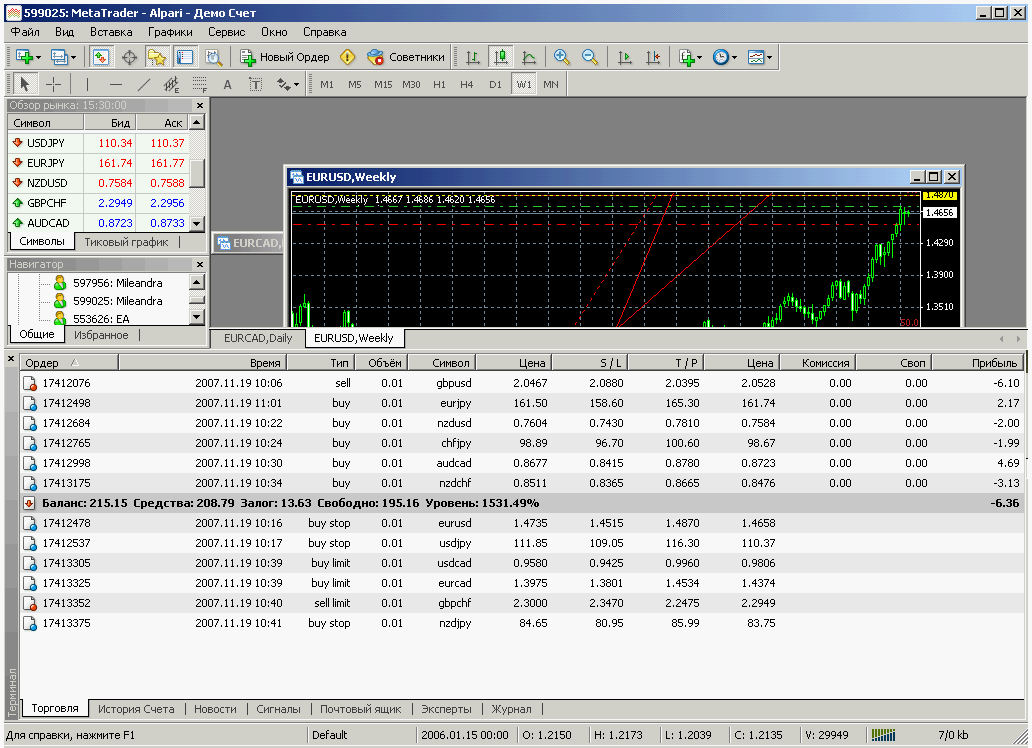Click the Новый Ордер button
Screen dimensions: 1032x748
click(285, 57)
